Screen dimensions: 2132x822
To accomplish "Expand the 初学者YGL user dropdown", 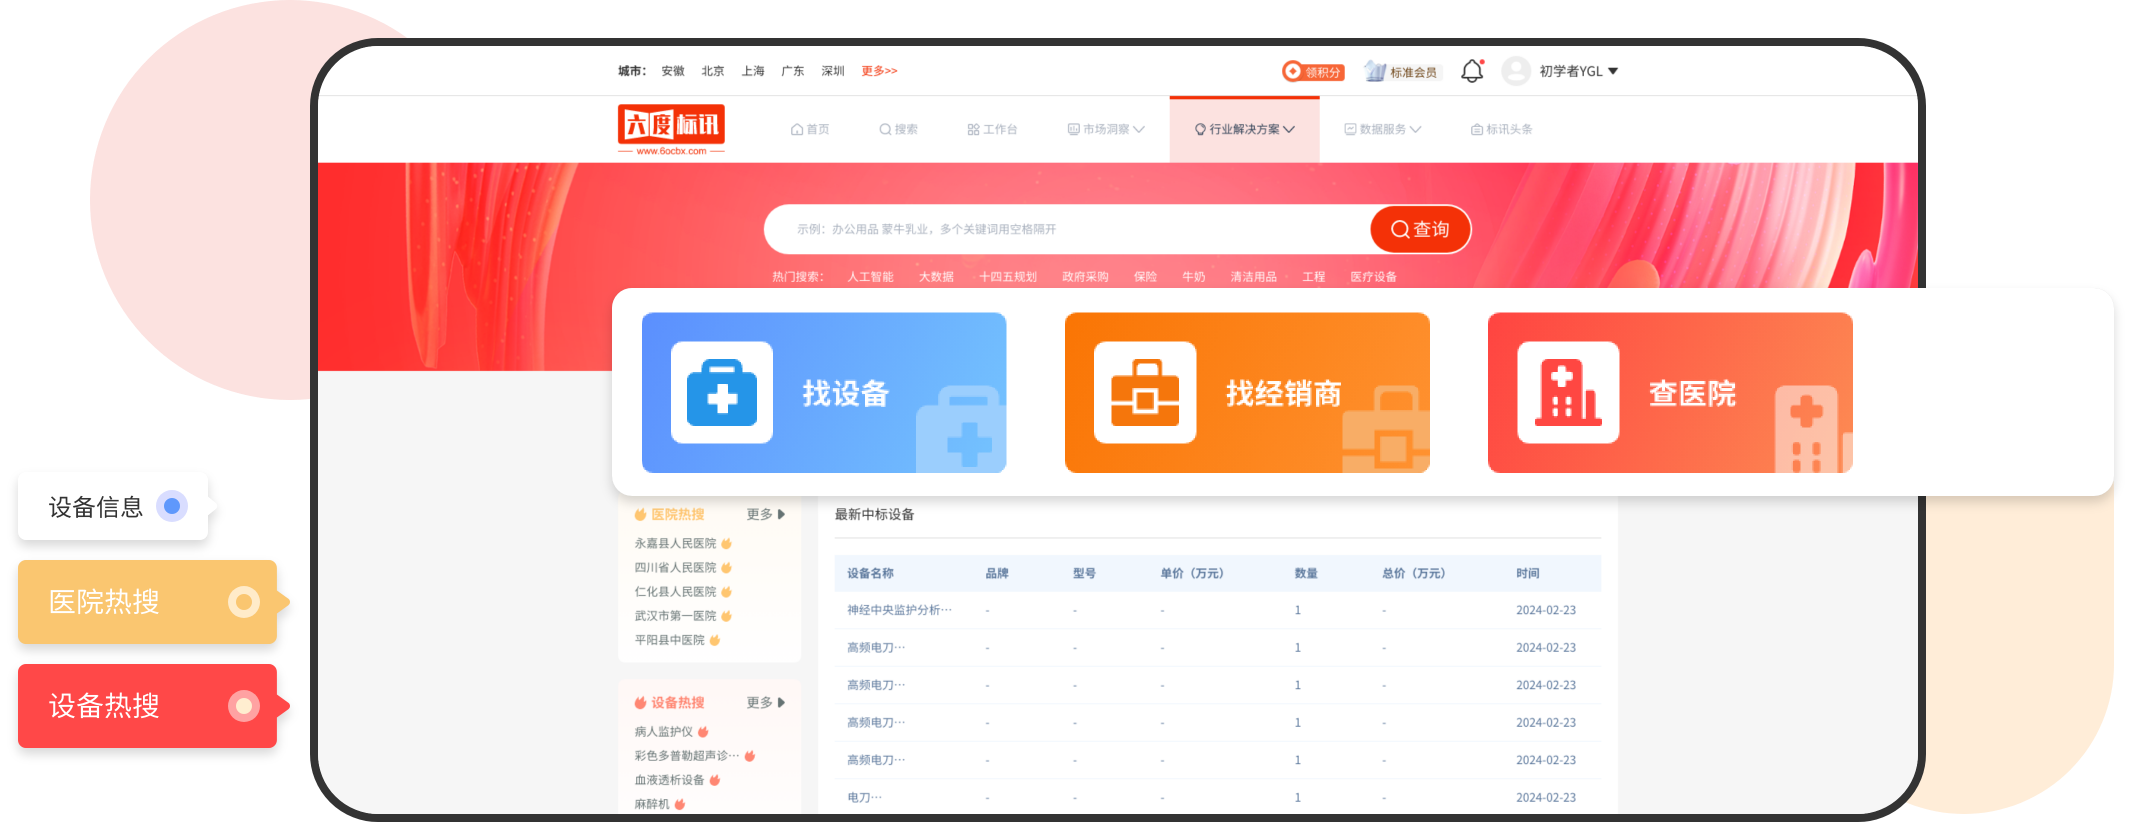I will click(x=1579, y=71).
